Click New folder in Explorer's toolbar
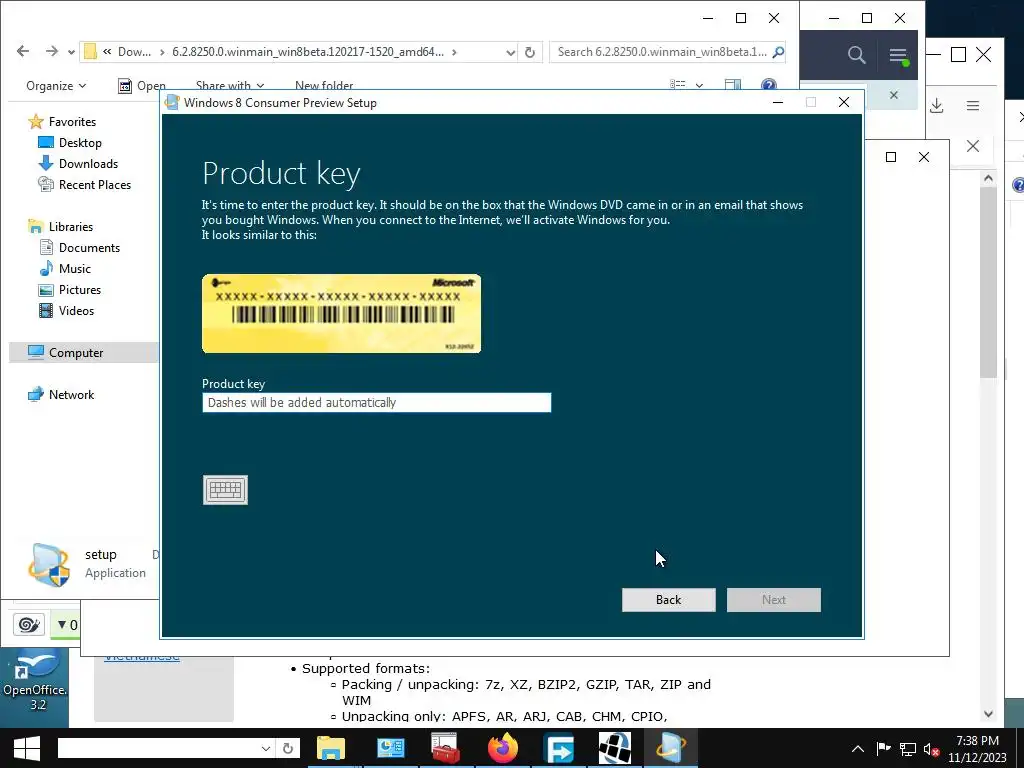 click(324, 86)
